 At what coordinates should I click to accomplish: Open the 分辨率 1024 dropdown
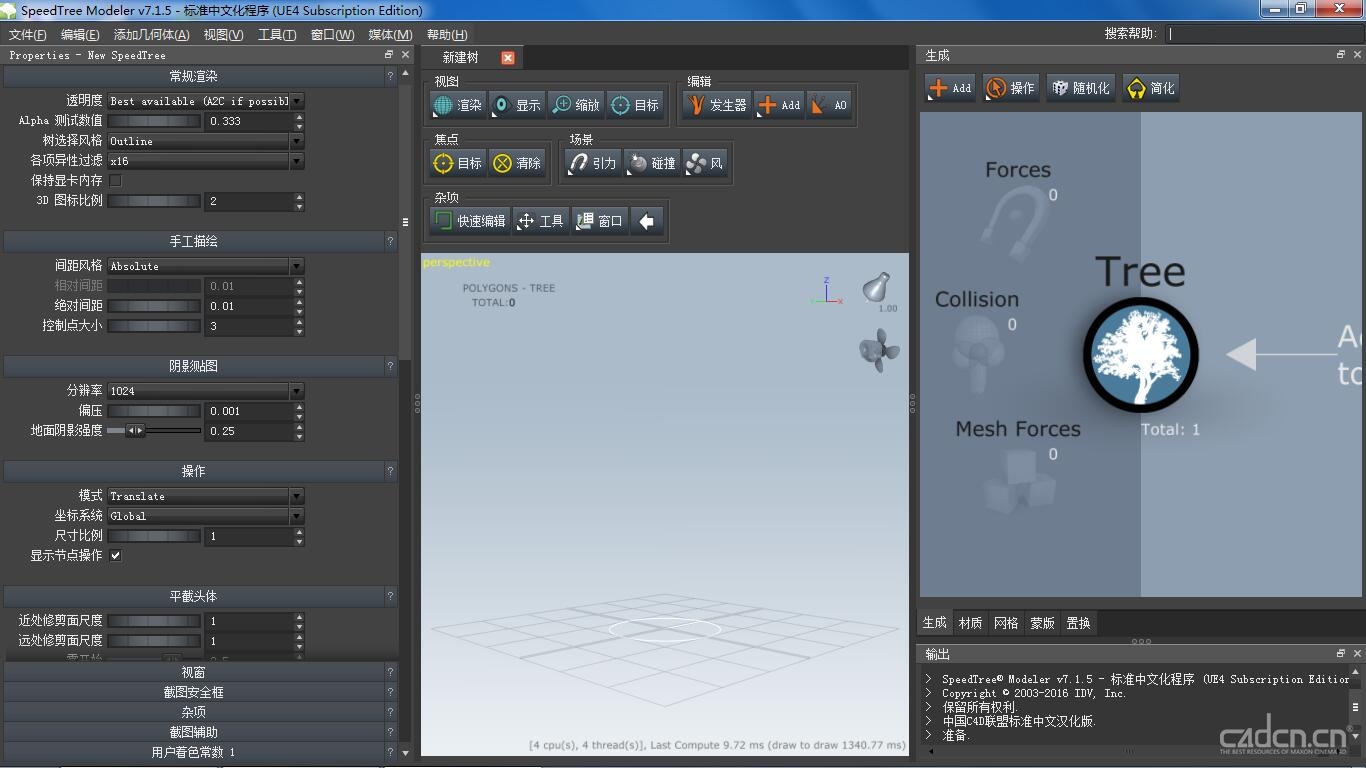[x=205, y=391]
